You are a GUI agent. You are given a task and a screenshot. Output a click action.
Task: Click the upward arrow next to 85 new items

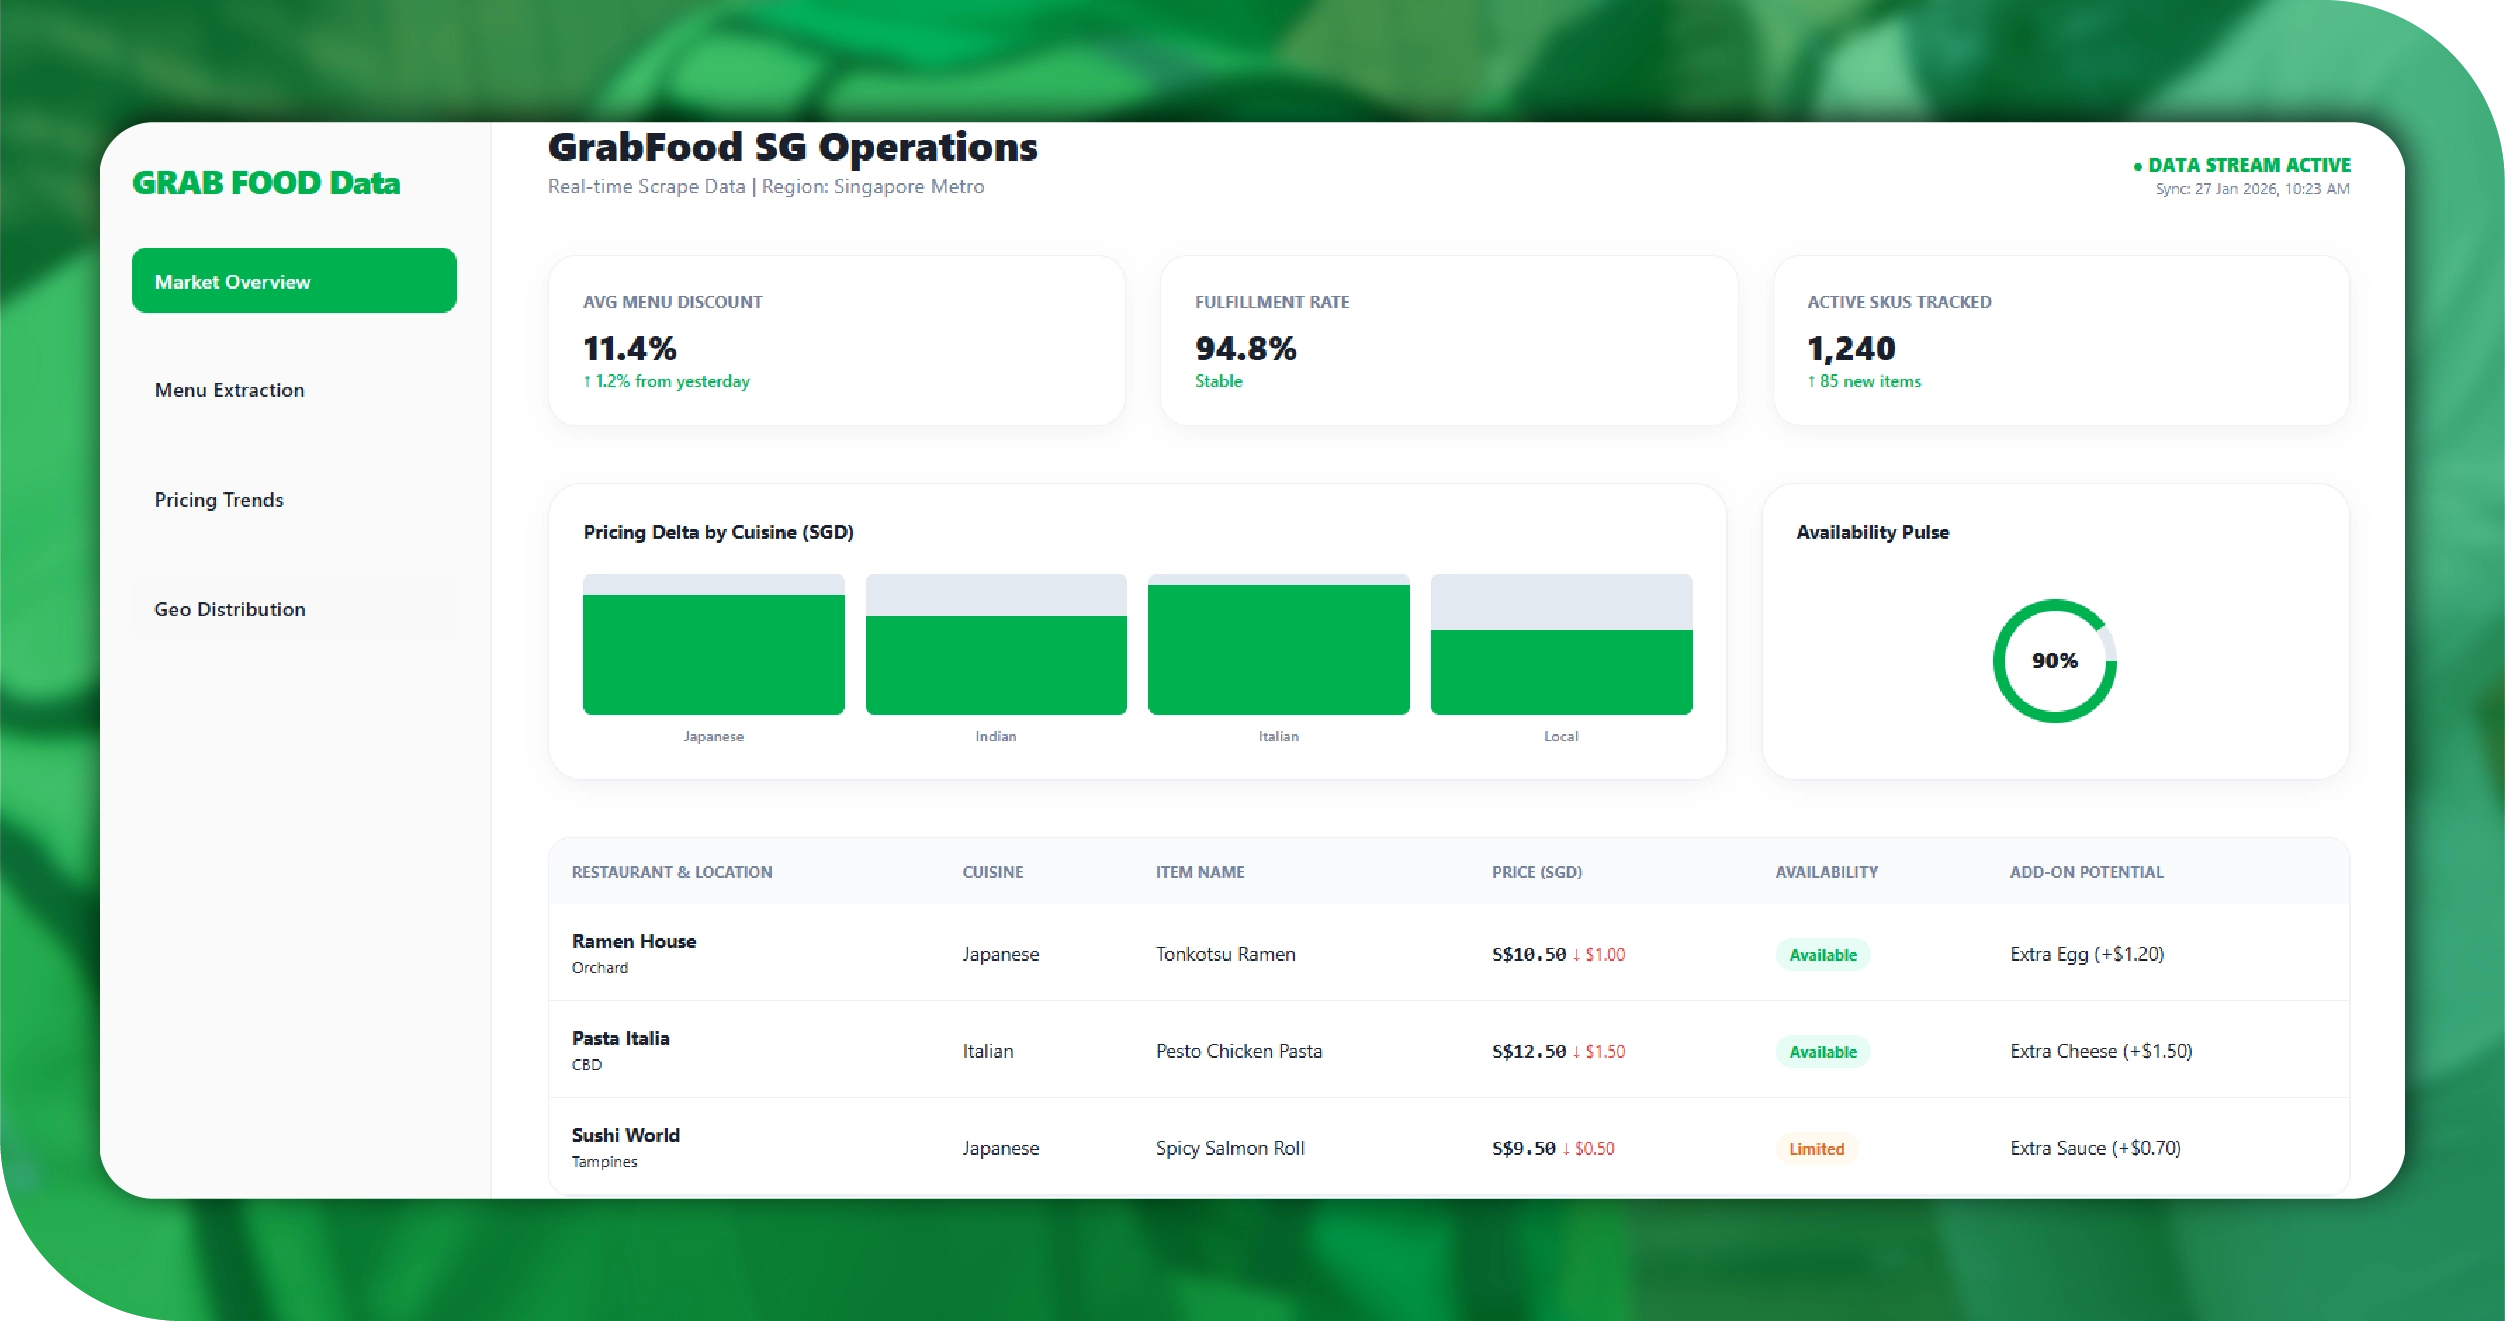(x=1814, y=381)
